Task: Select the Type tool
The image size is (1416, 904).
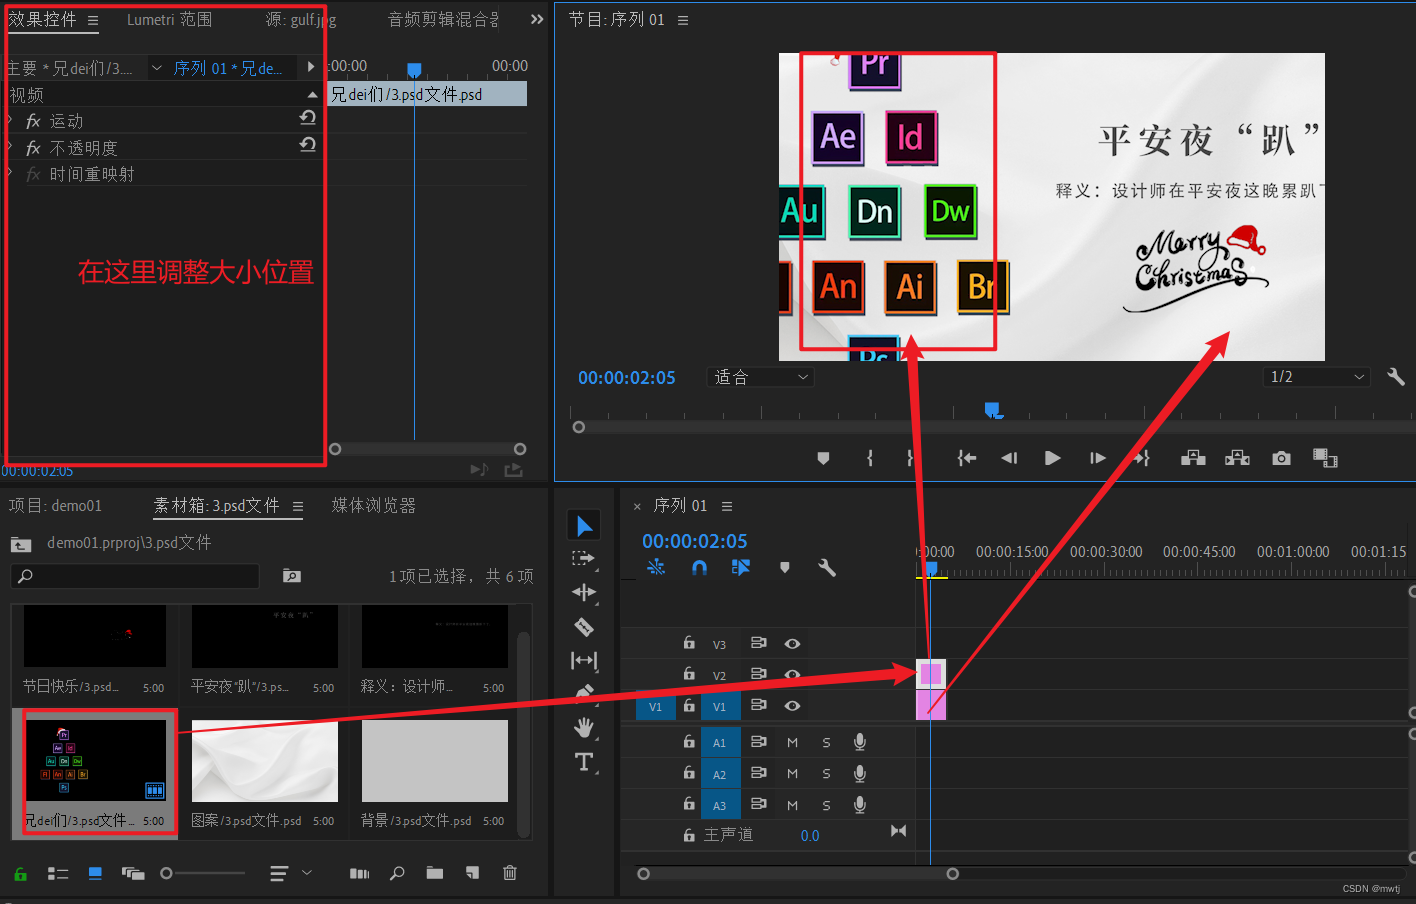Action: (584, 762)
